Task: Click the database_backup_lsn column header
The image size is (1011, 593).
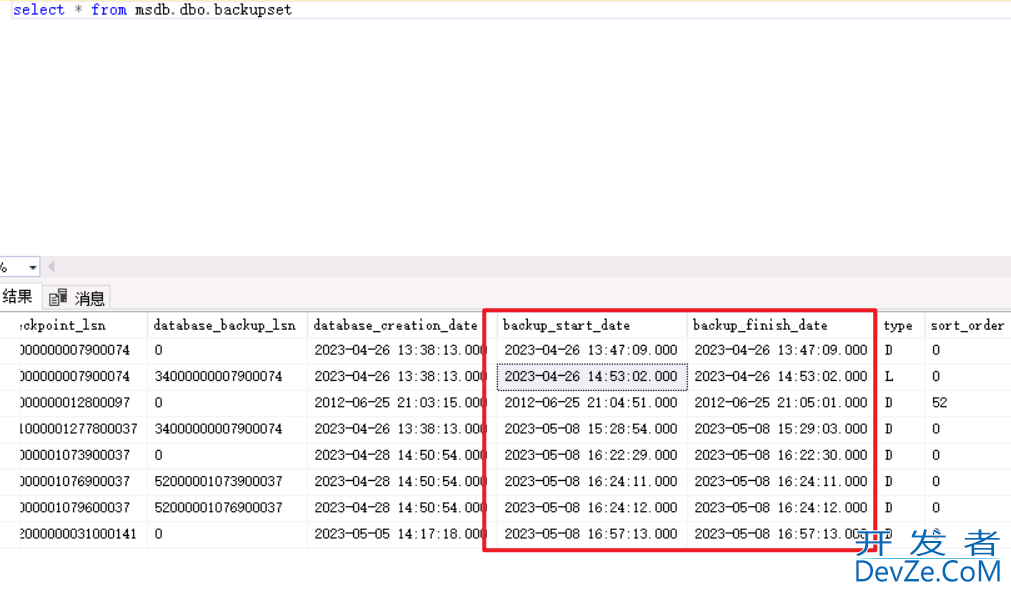Action: pos(227,326)
